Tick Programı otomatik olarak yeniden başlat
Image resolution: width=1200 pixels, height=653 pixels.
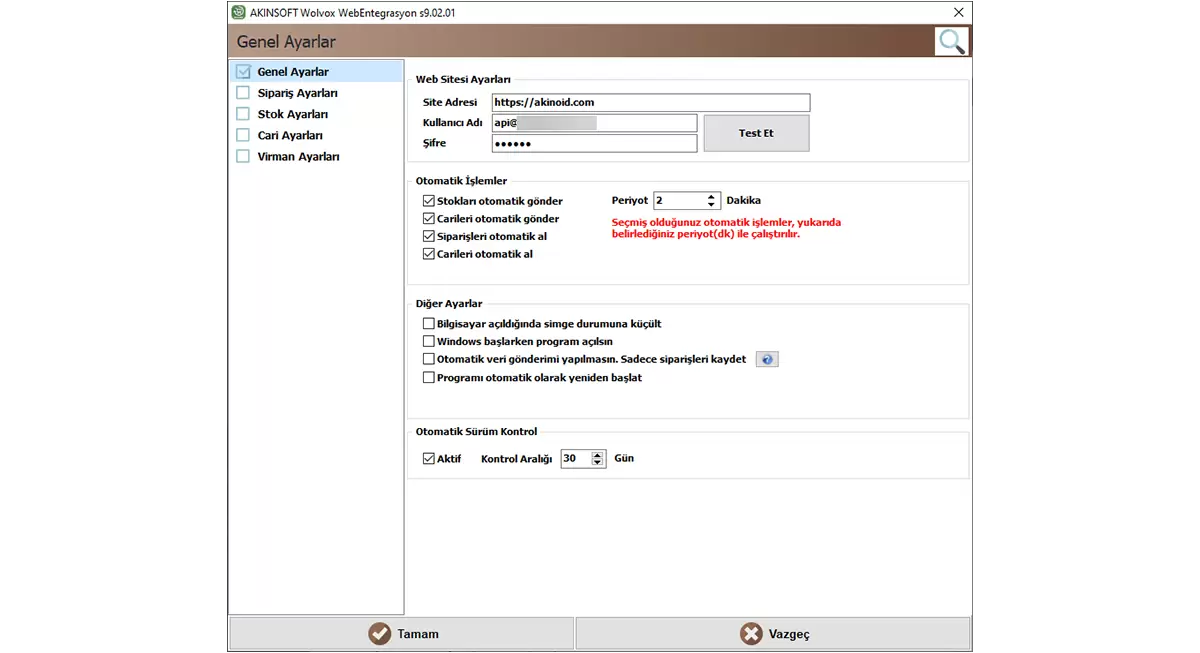click(429, 378)
